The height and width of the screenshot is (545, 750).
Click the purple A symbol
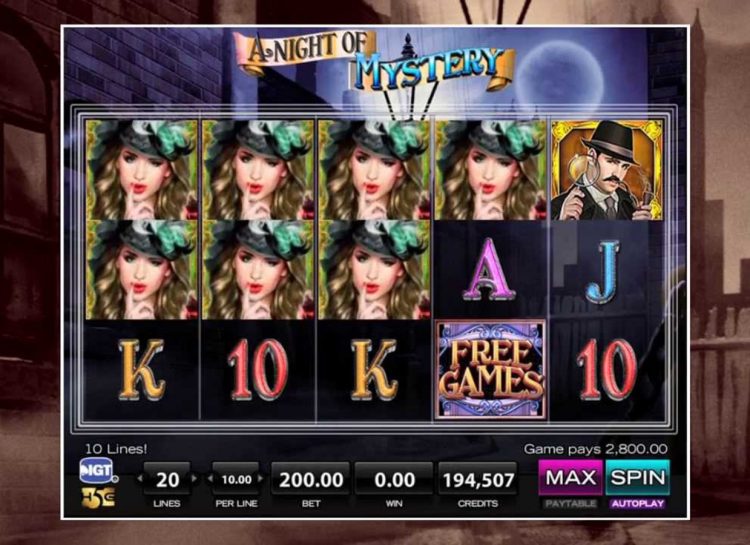[489, 269]
